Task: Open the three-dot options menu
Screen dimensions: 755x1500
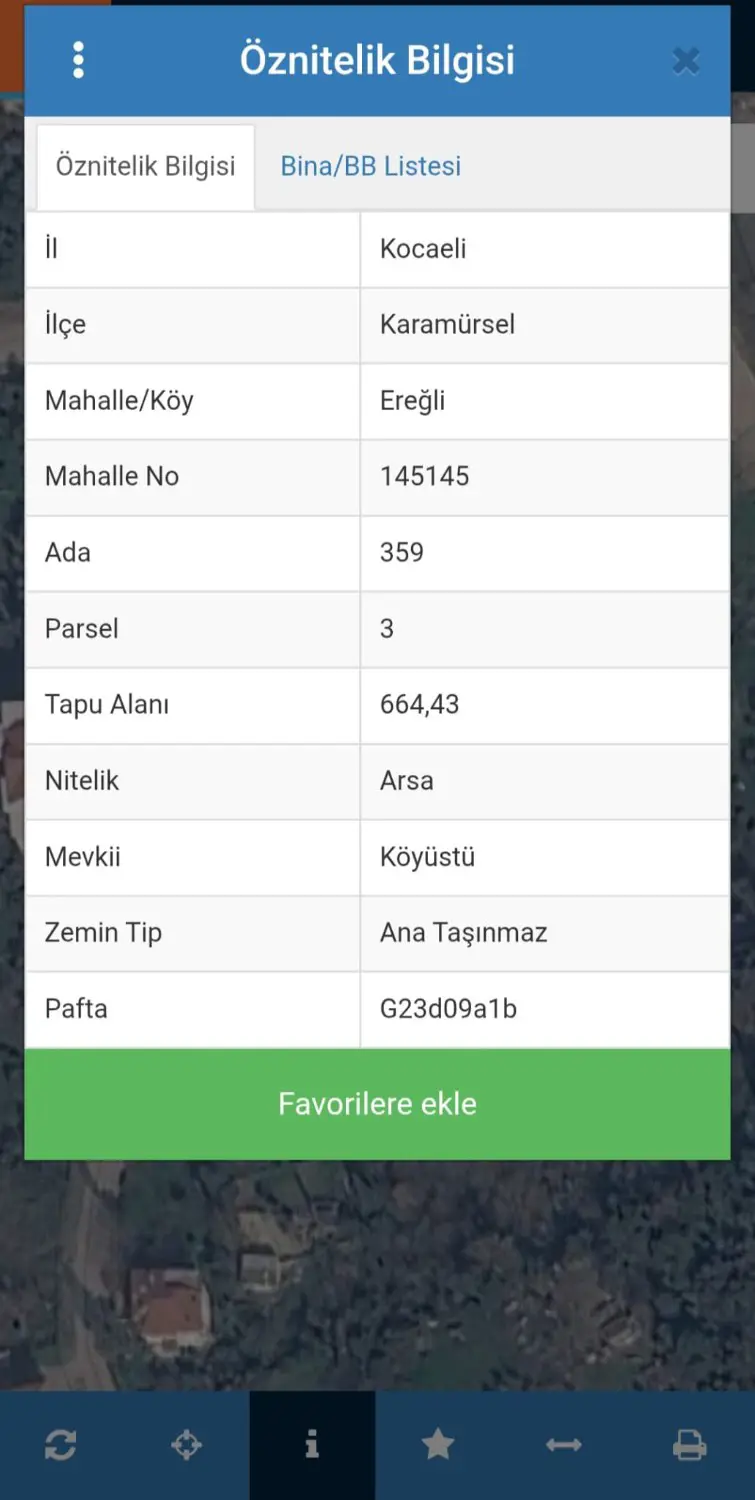Action: 79,60
